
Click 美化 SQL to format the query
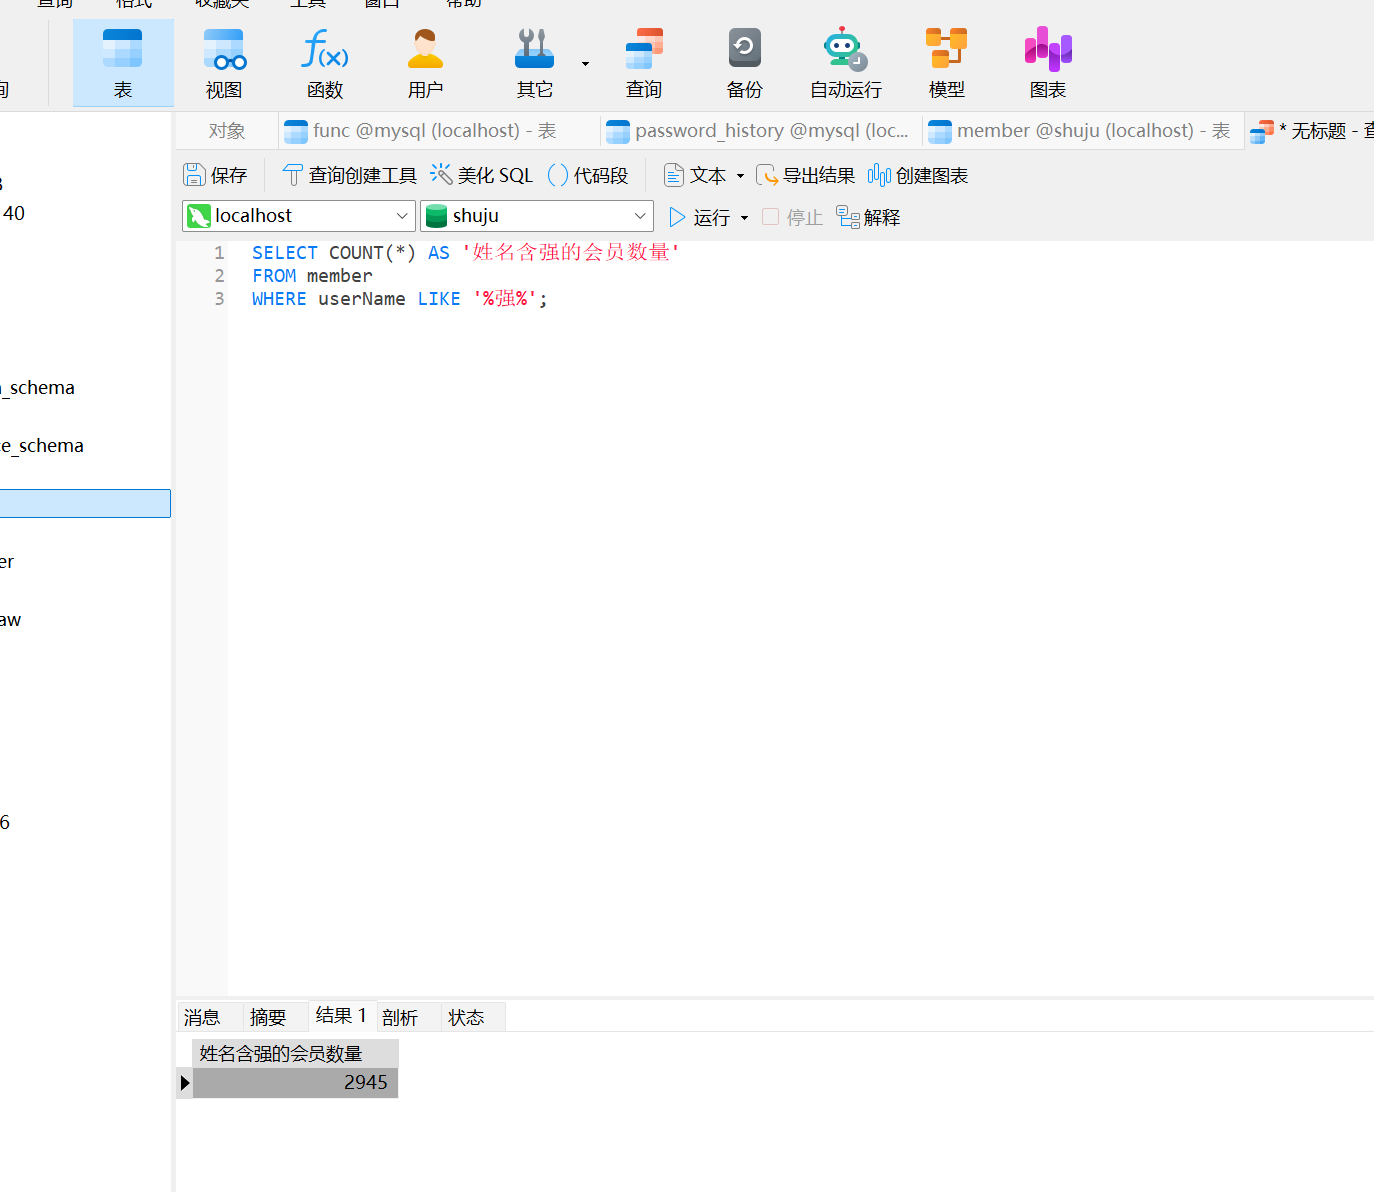[482, 176]
